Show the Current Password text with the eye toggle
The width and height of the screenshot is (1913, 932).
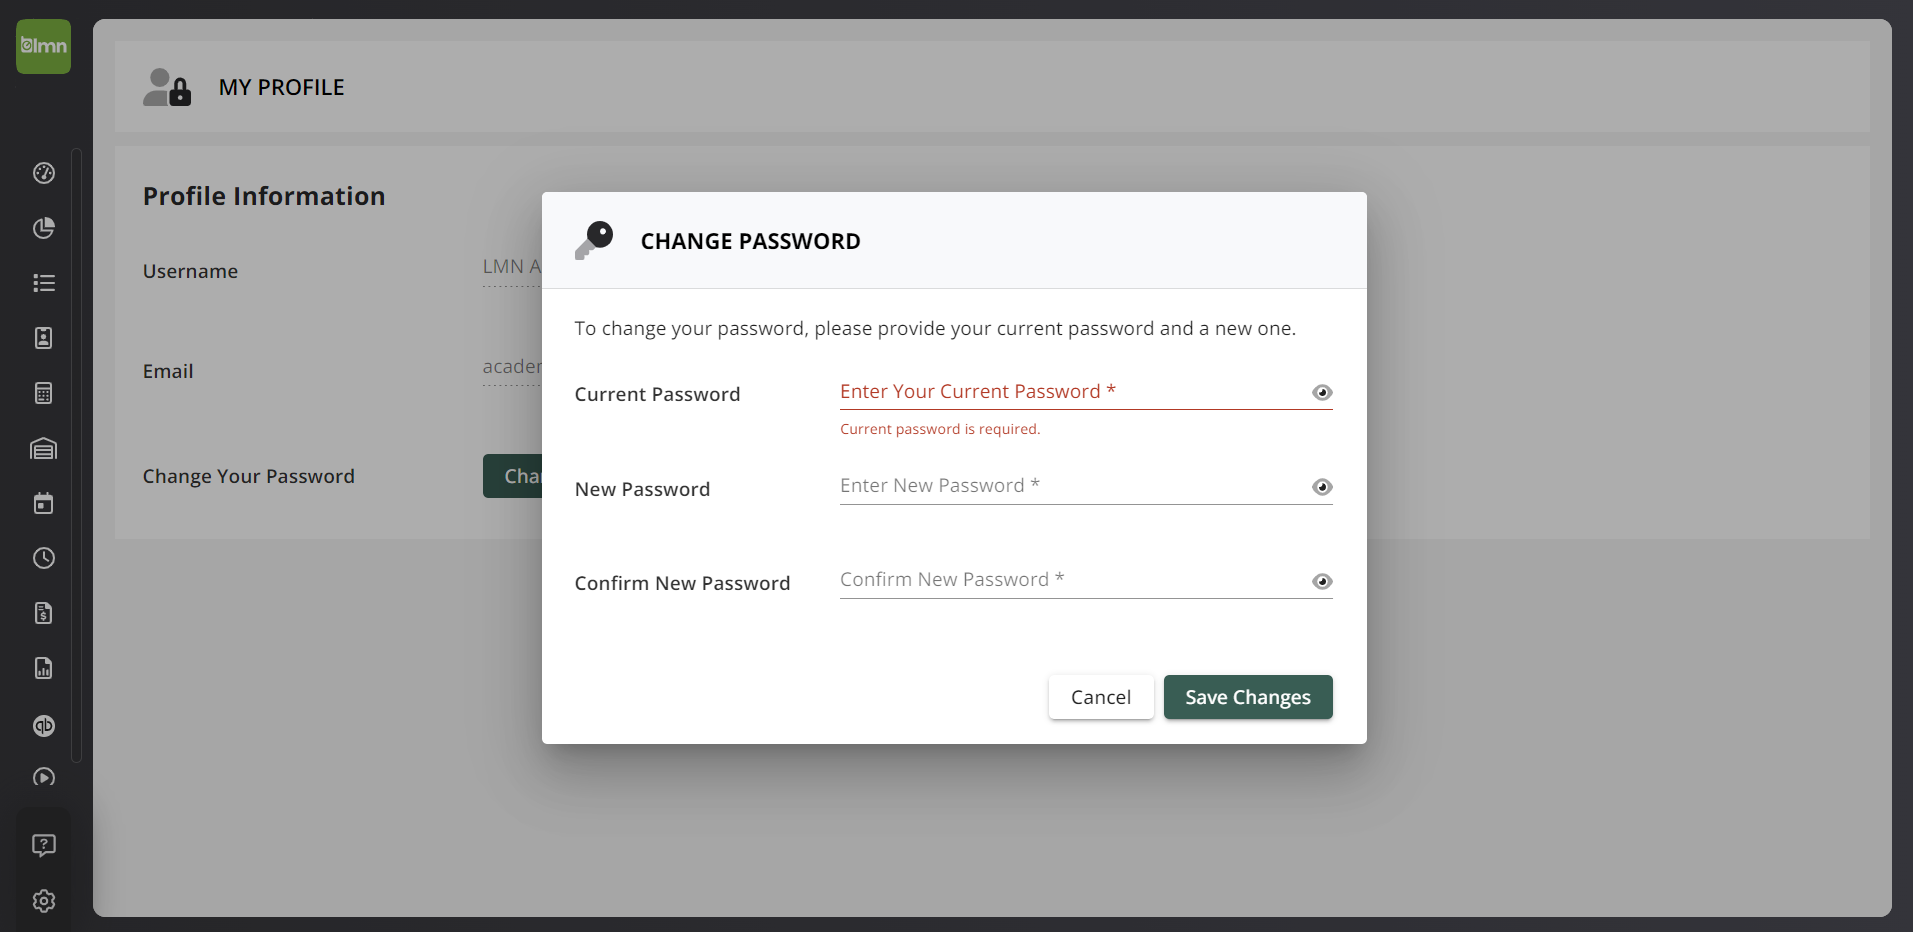pos(1322,392)
